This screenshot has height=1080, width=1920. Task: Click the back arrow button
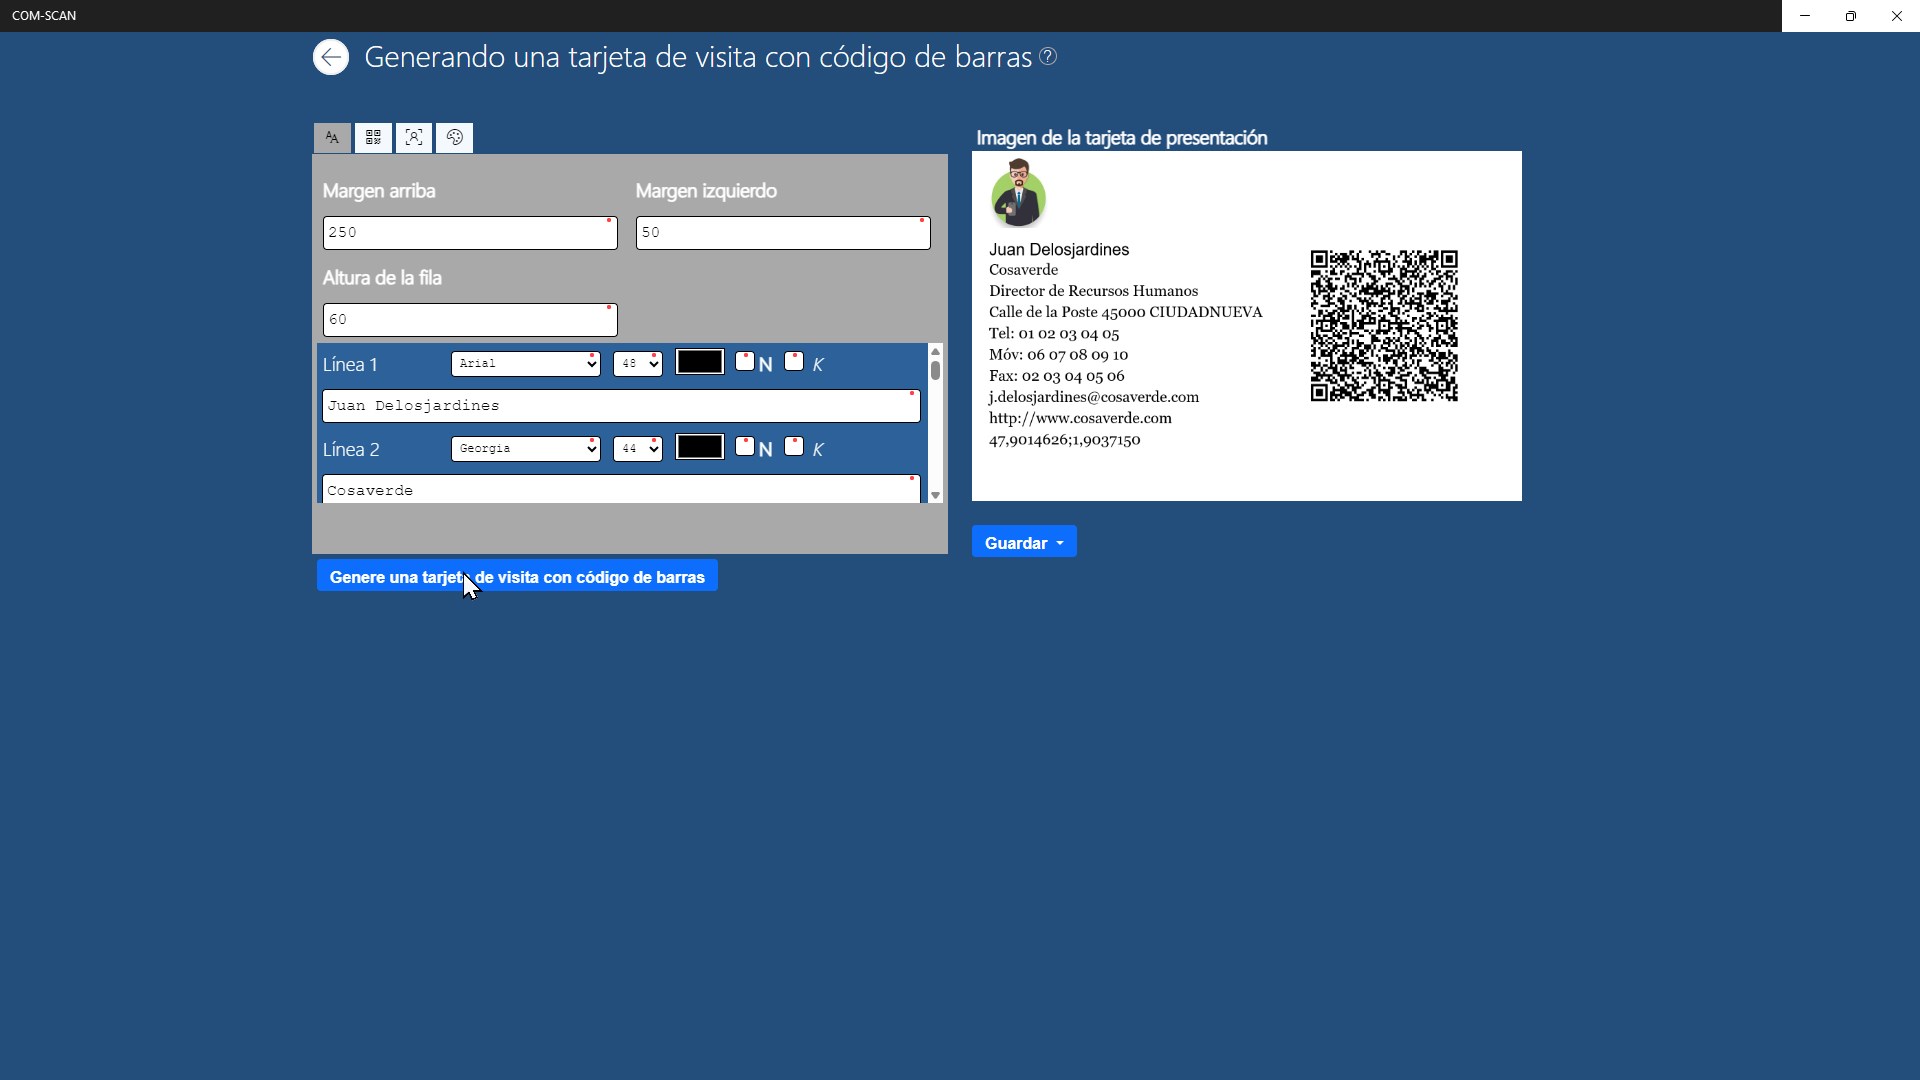pyautogui.click(x=331, y=57)
